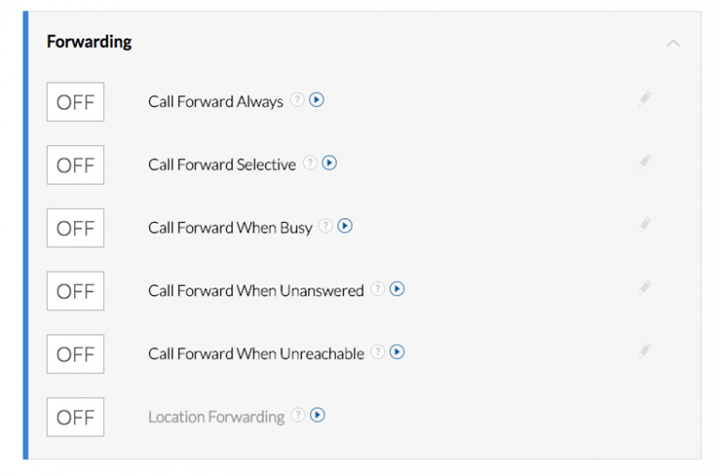
Task: Open help for Call Forward Selective
Action: 310,163
